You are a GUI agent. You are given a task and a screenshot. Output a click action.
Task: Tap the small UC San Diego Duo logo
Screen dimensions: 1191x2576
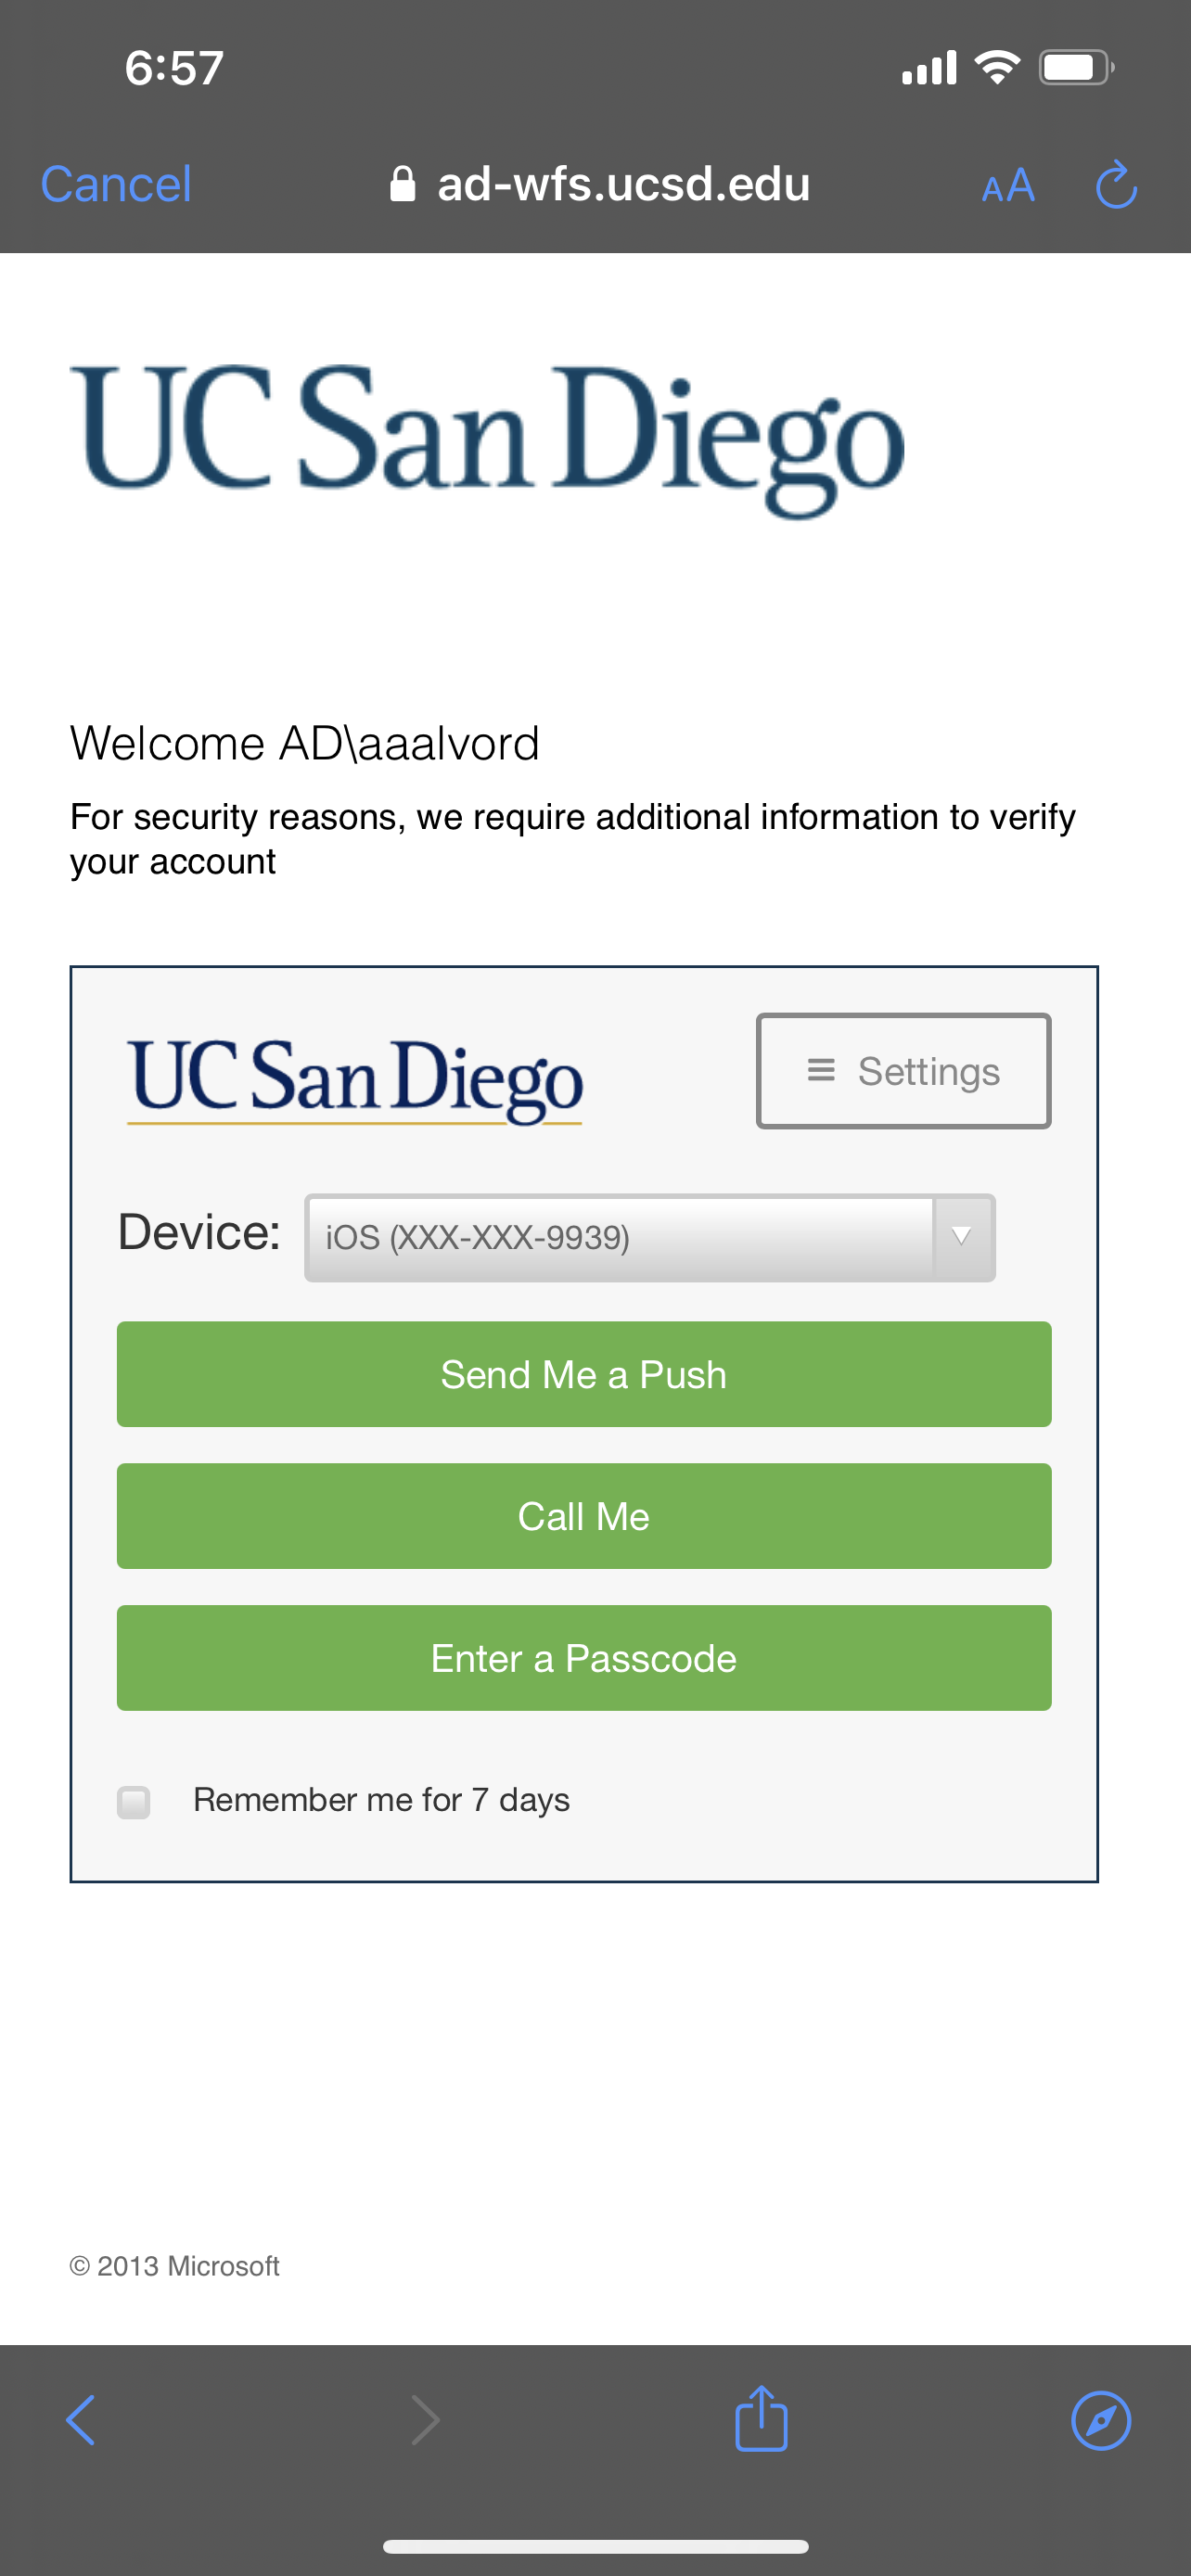(x=354, y=1080)
